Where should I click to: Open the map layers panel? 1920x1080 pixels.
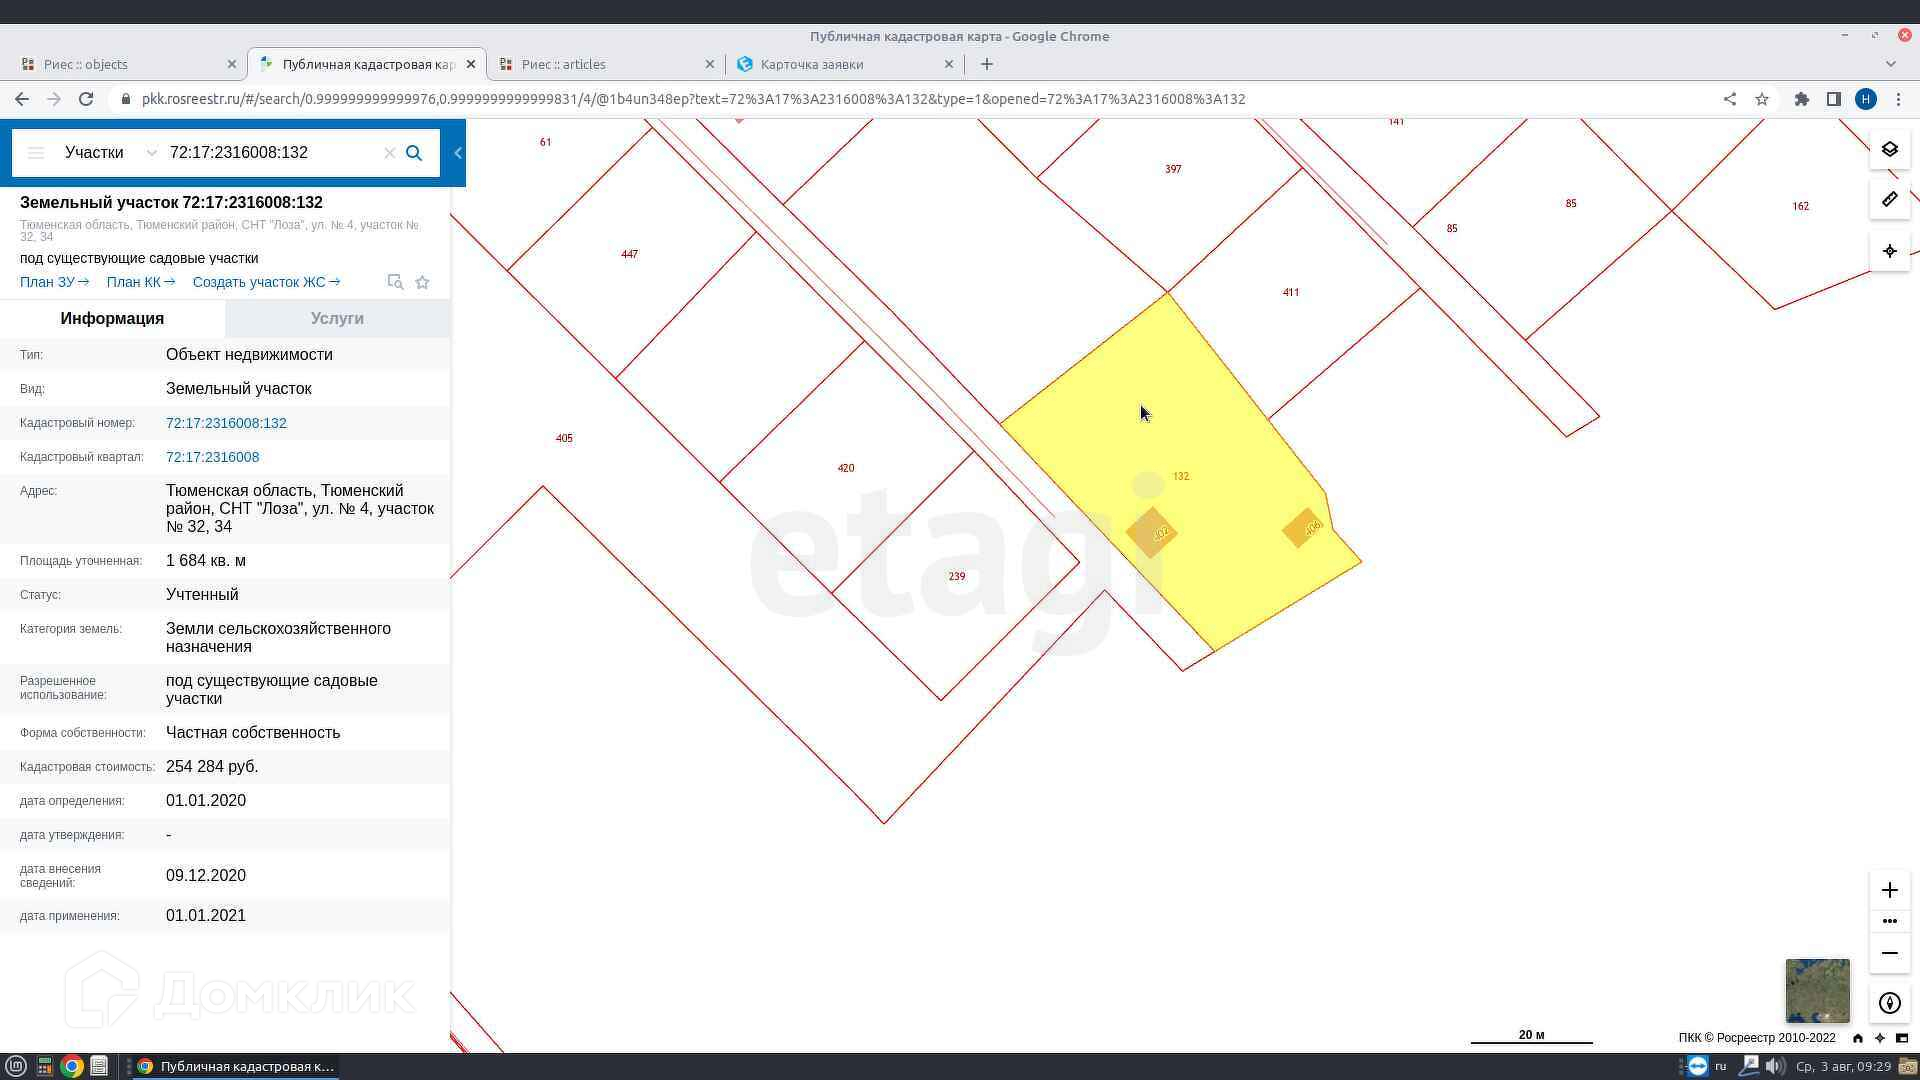1889,150
